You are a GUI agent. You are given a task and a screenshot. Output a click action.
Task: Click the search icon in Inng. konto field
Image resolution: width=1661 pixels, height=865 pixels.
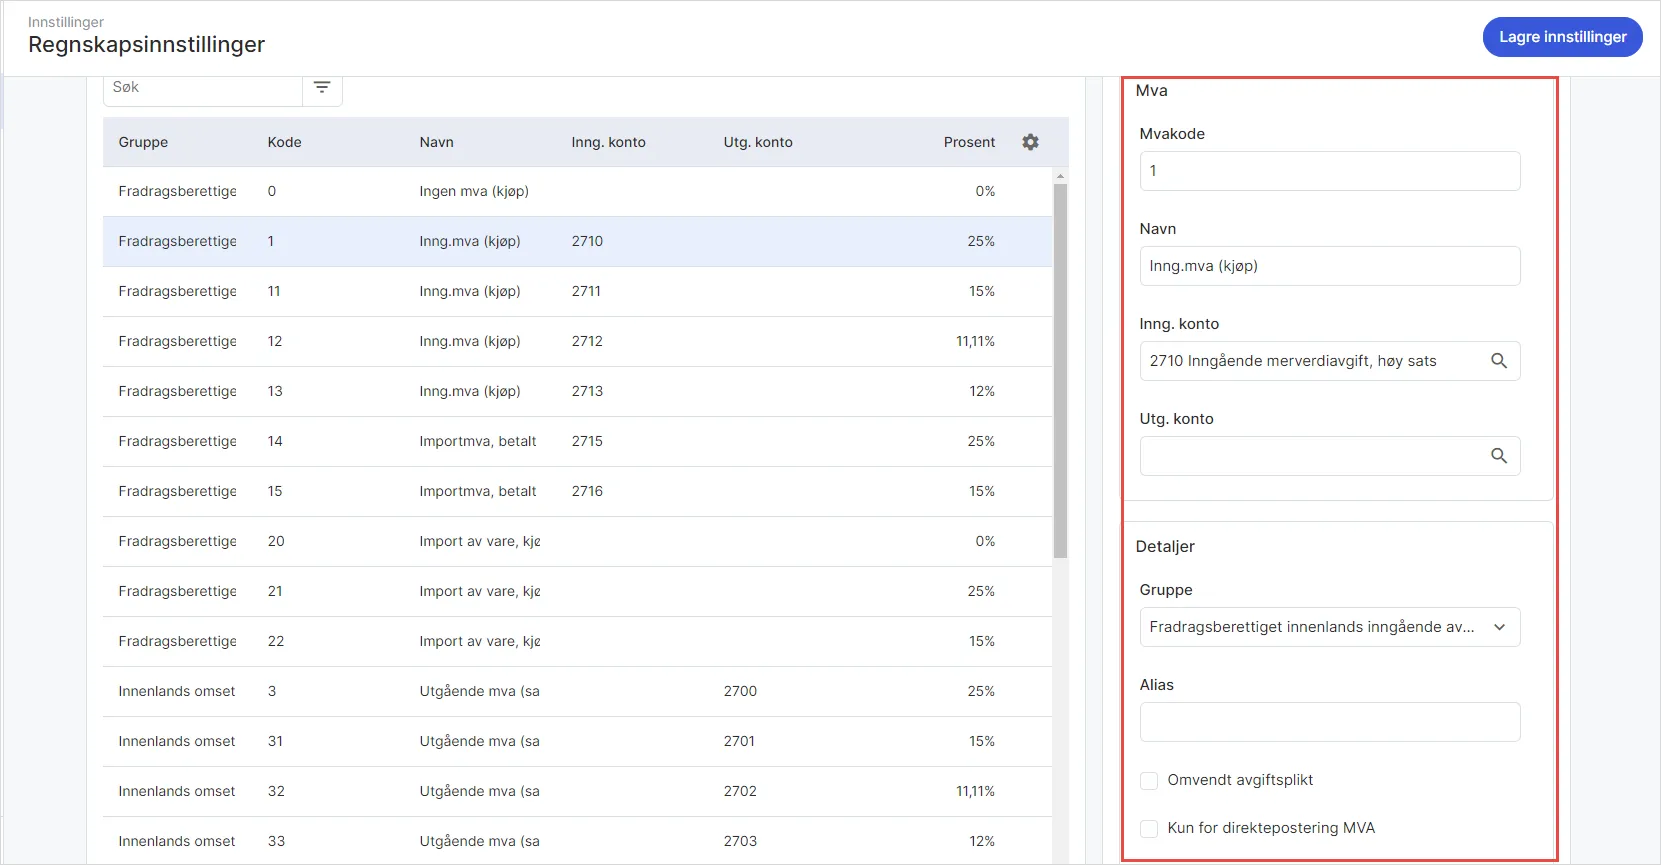coord(1499,361)
